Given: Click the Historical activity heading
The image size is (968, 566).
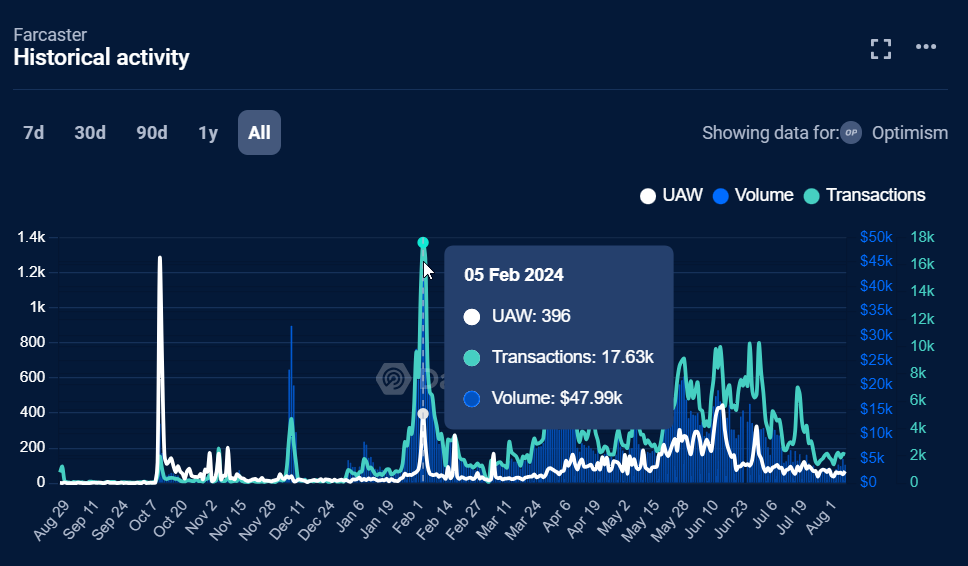Looking at the screenshot, I should point(101,57).
